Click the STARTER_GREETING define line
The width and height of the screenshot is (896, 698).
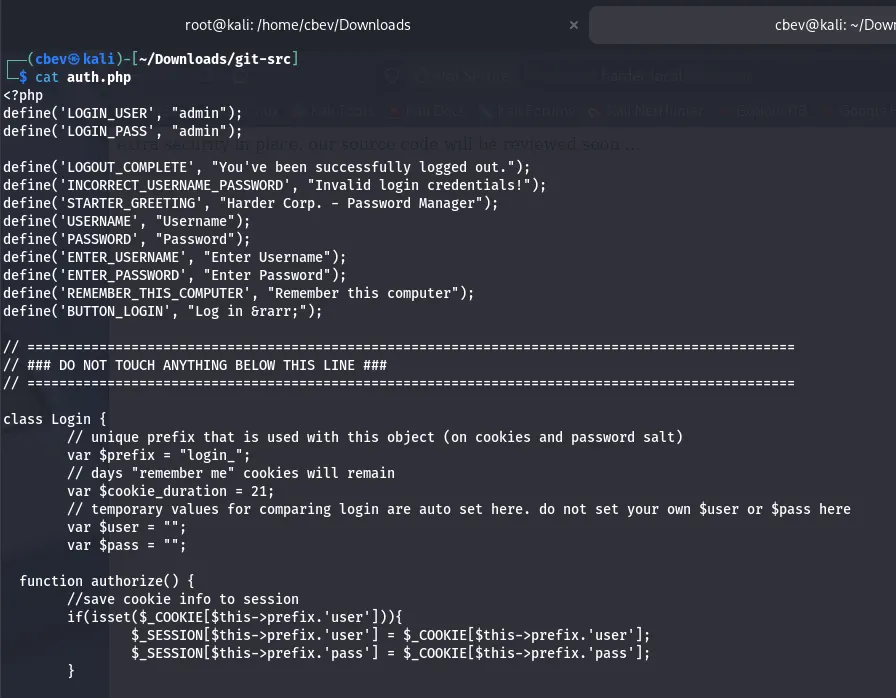[251, 203]
